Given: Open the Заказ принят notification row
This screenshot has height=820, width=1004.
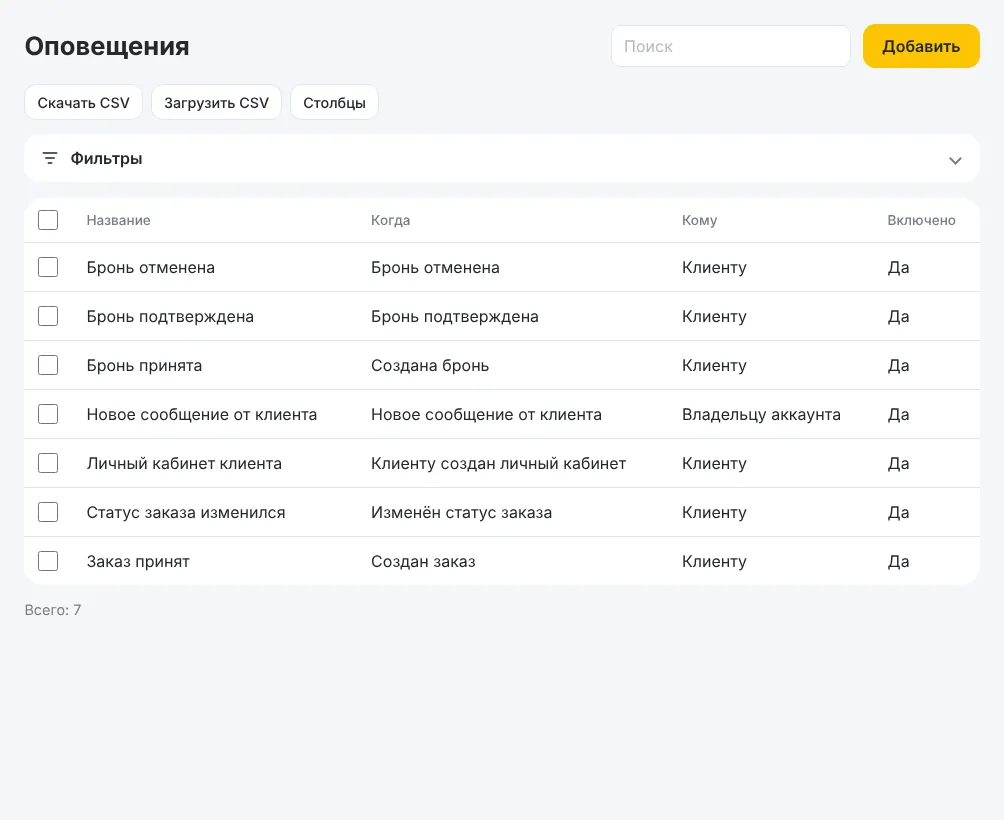Looking at the screenshot, I should (502, 561).
